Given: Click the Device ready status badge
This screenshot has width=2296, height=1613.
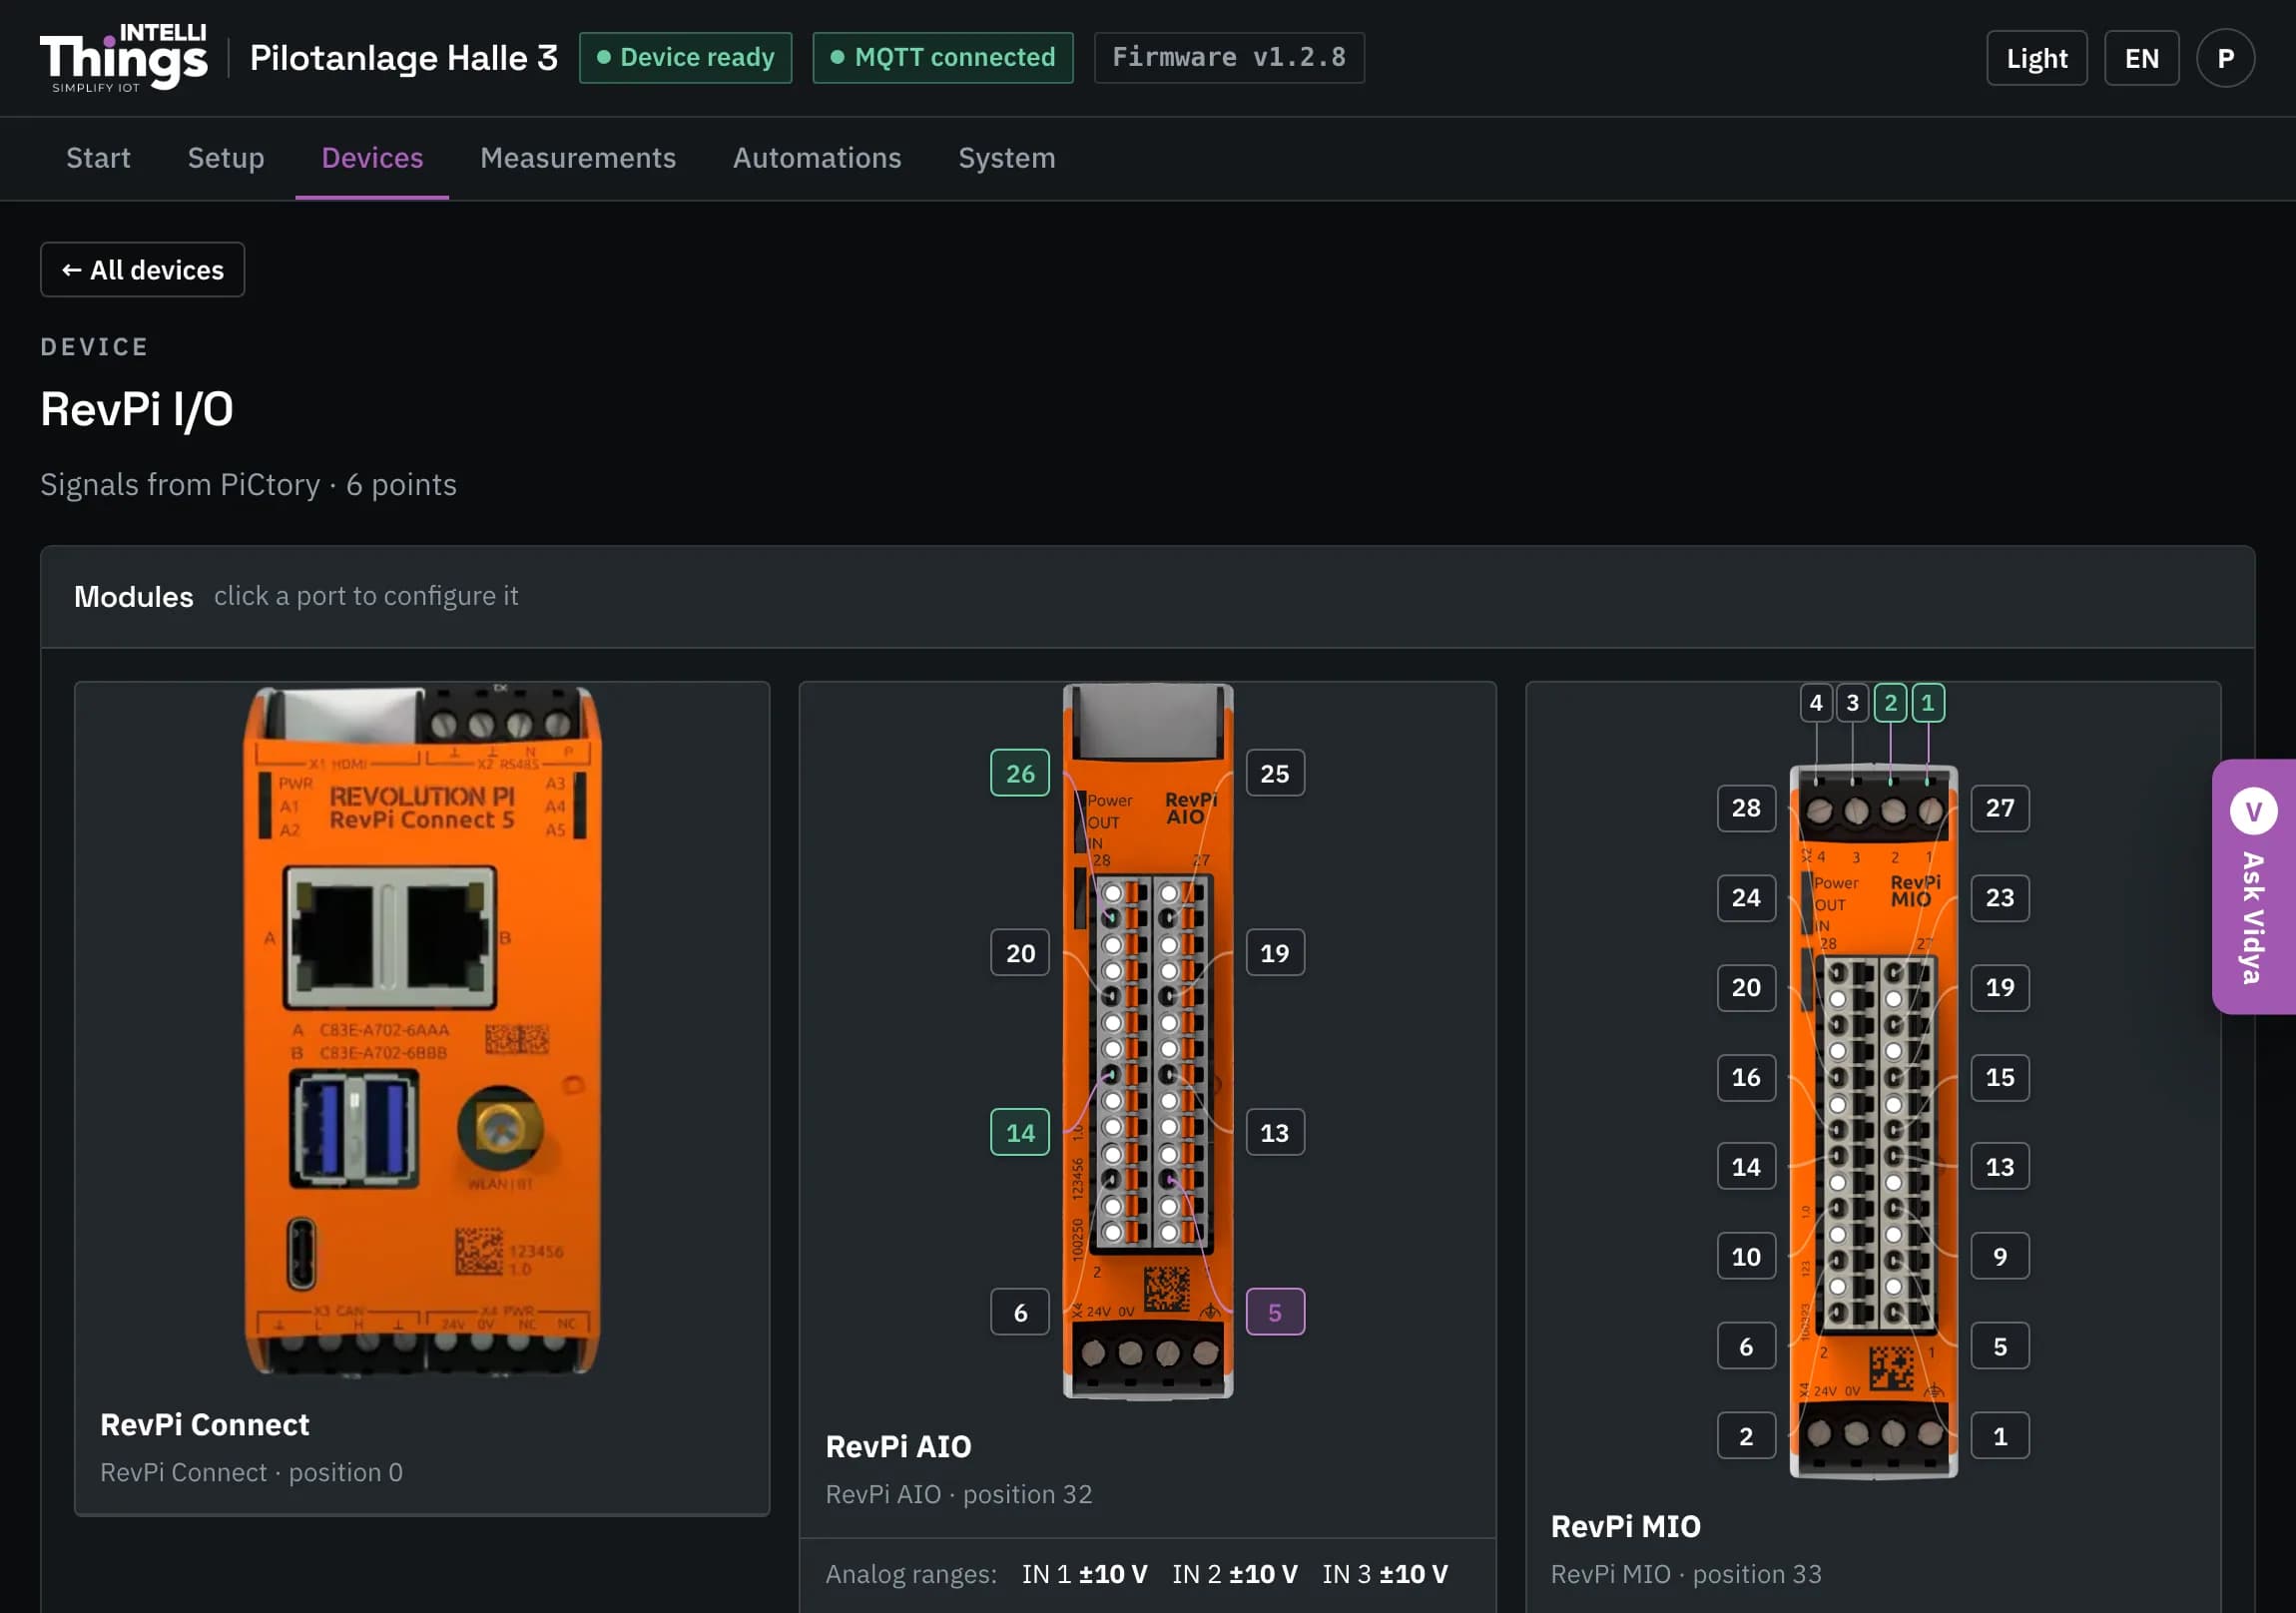Looking at the screenshot, I should click(685, 58).
